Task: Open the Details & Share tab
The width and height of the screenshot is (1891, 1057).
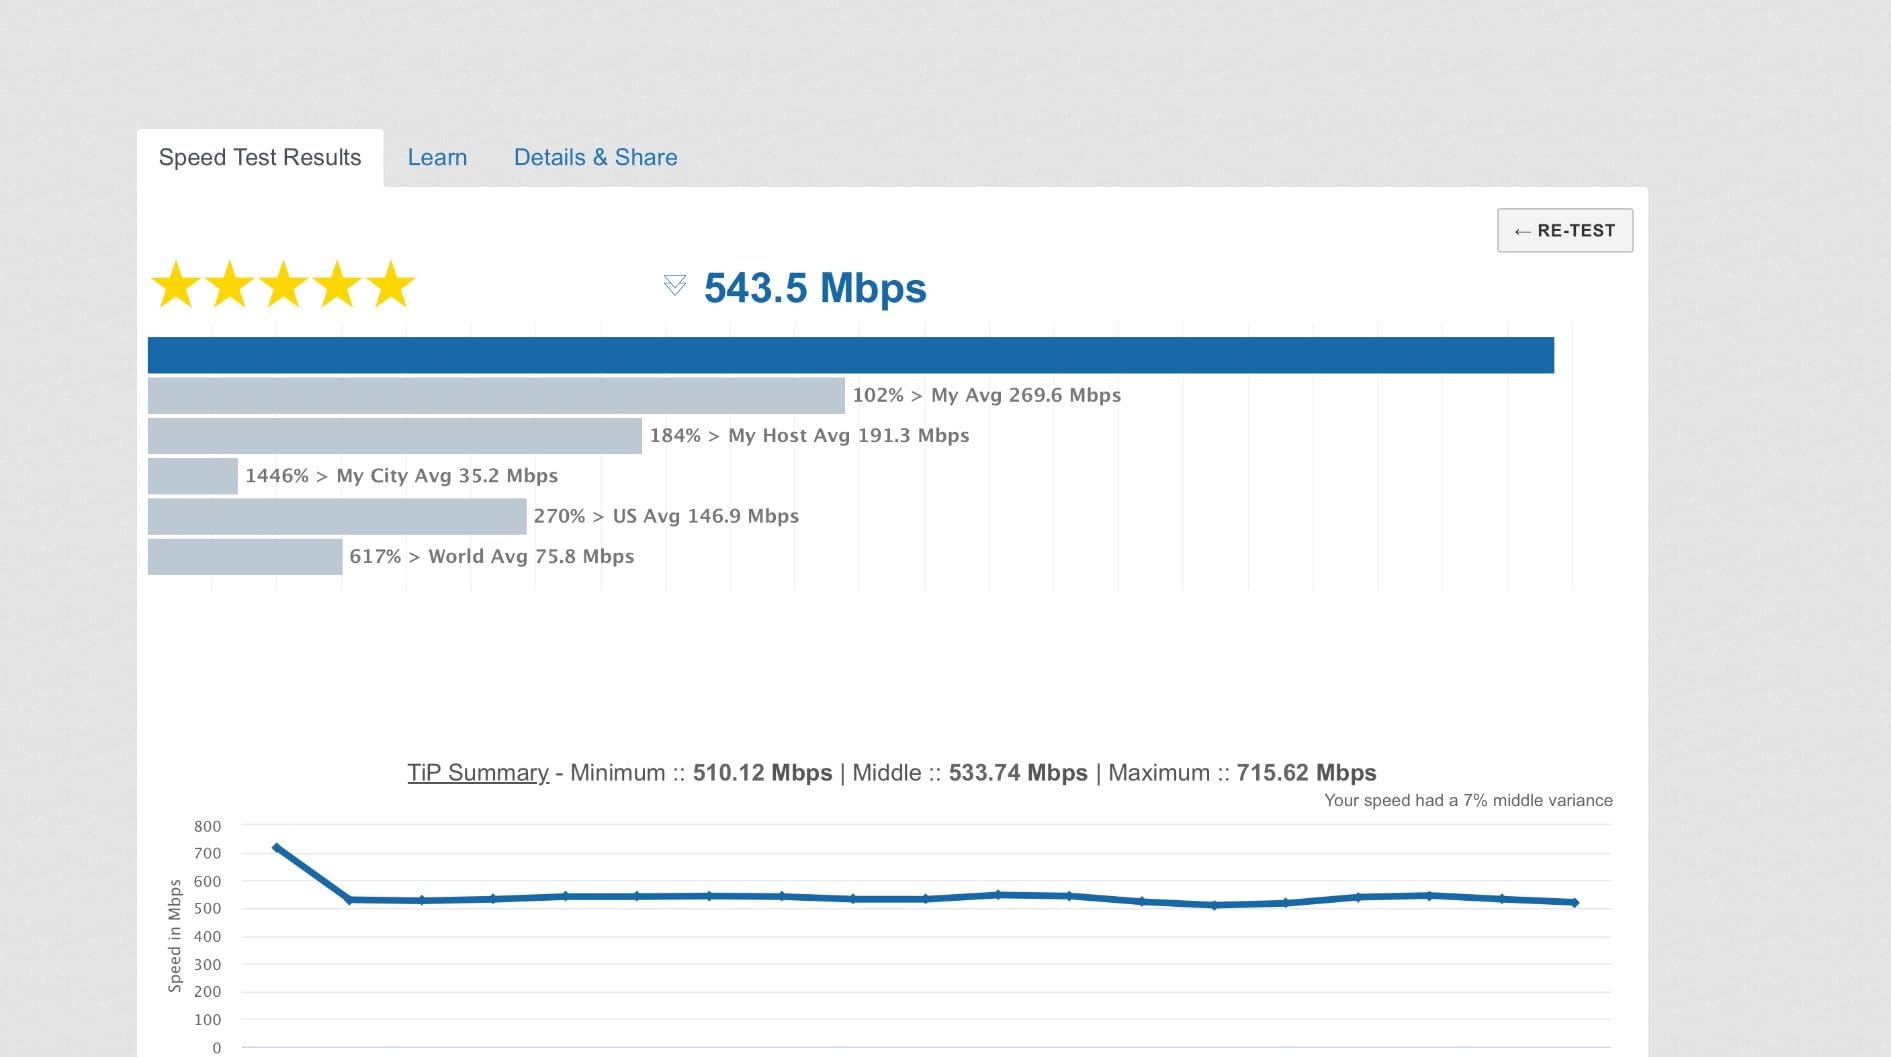Action: tap(596, 157)
